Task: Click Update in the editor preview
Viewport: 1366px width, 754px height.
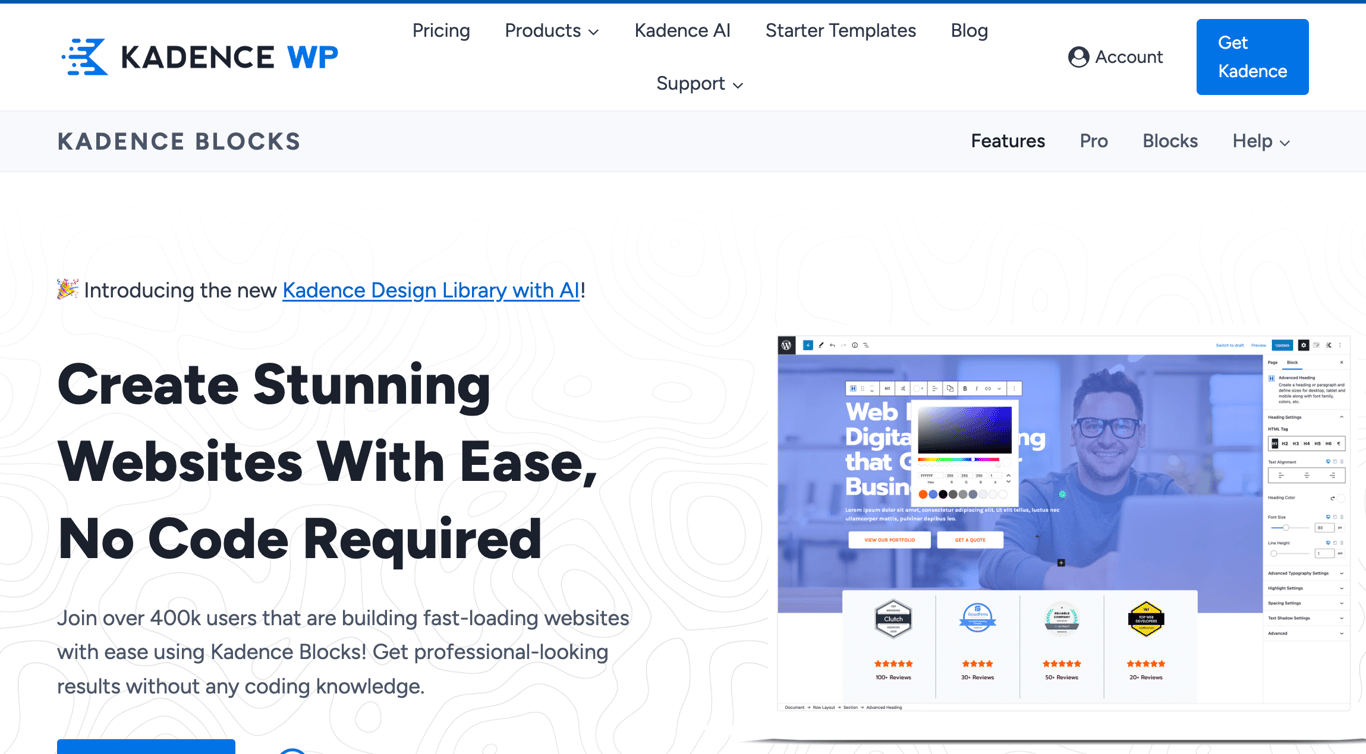Action: coord(1282,345)
